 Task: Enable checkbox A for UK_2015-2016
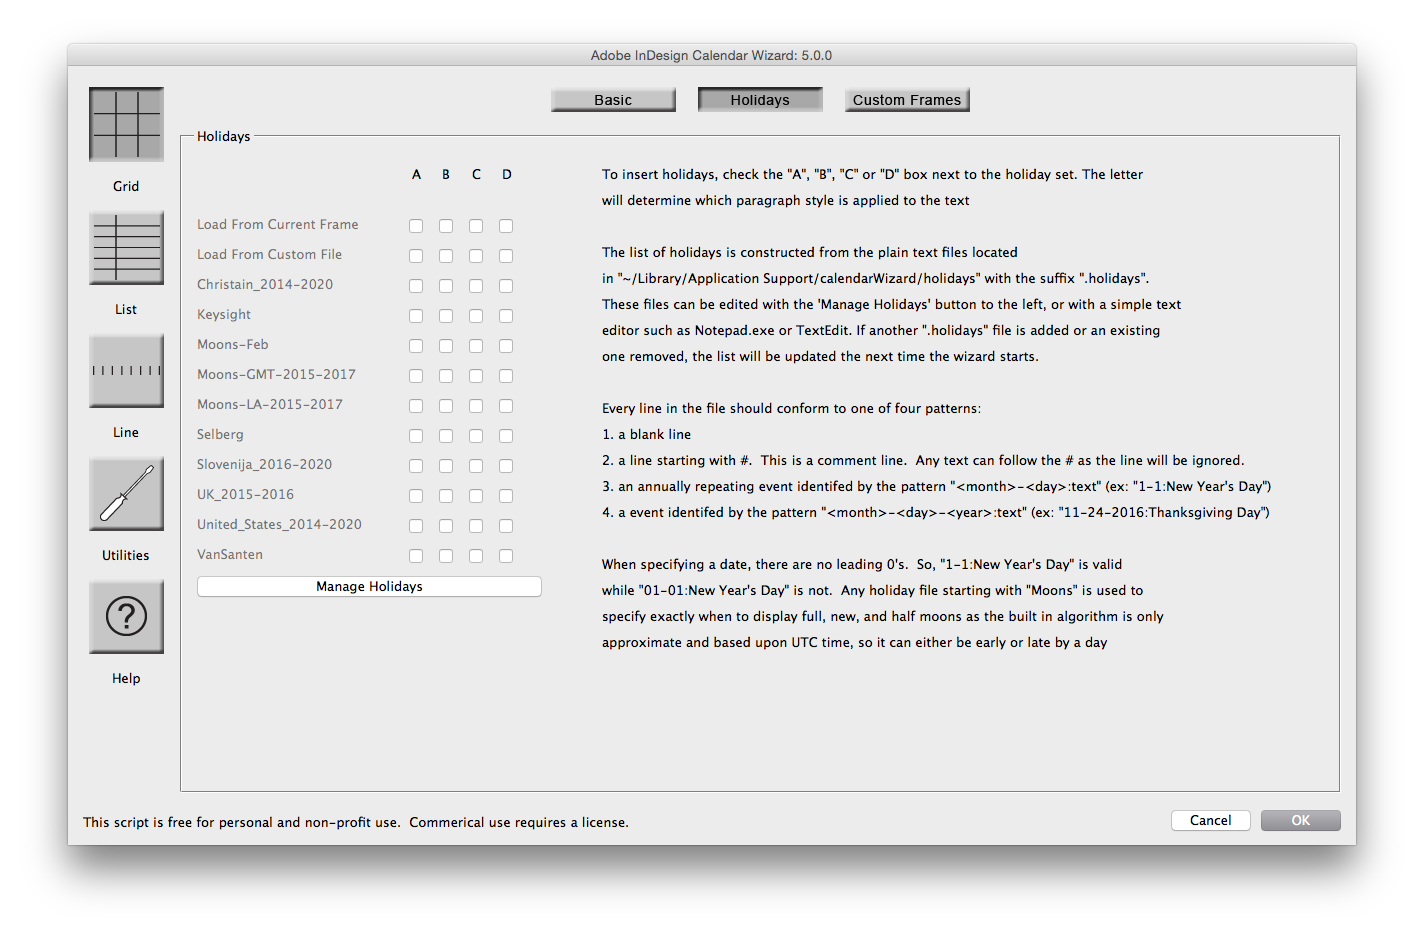point(416,495)
